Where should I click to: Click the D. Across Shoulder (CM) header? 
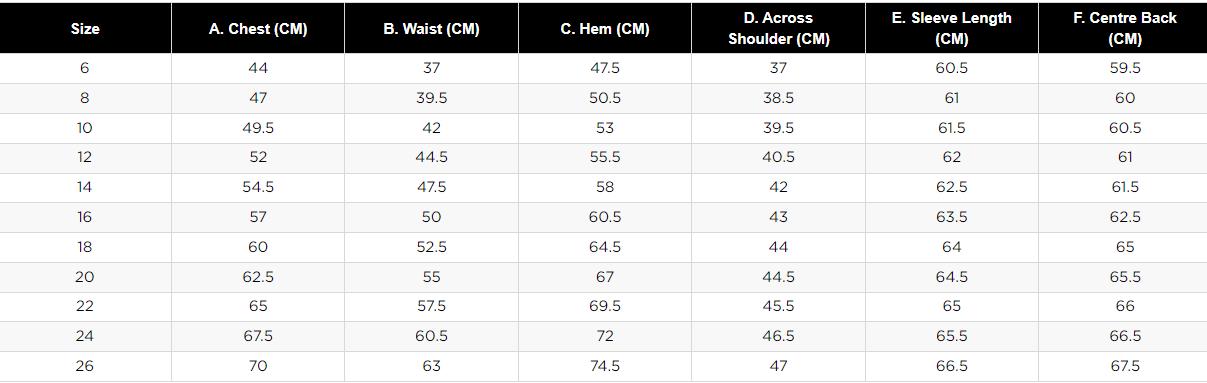[x=778, y=29]
